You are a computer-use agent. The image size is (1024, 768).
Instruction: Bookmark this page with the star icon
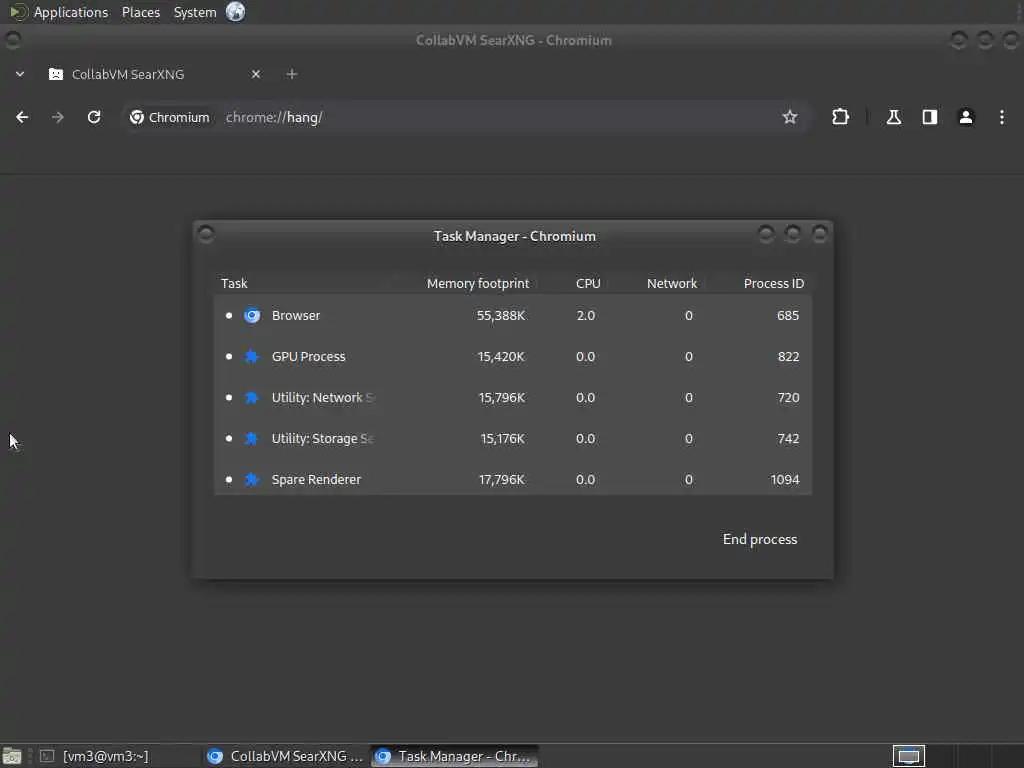click(x=790, y=117)
